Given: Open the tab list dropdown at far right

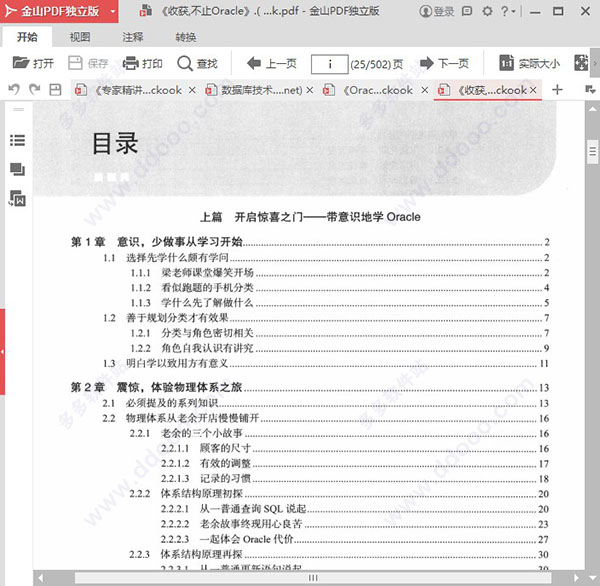Looking at the screenshot, I should [x=590, y=90].
